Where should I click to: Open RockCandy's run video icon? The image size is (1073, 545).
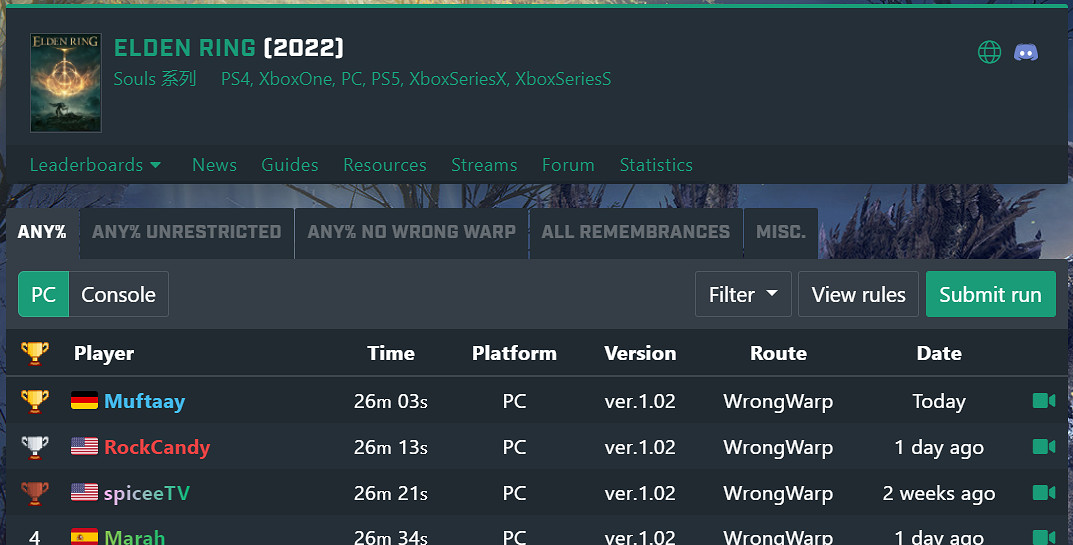point(1043,447)
